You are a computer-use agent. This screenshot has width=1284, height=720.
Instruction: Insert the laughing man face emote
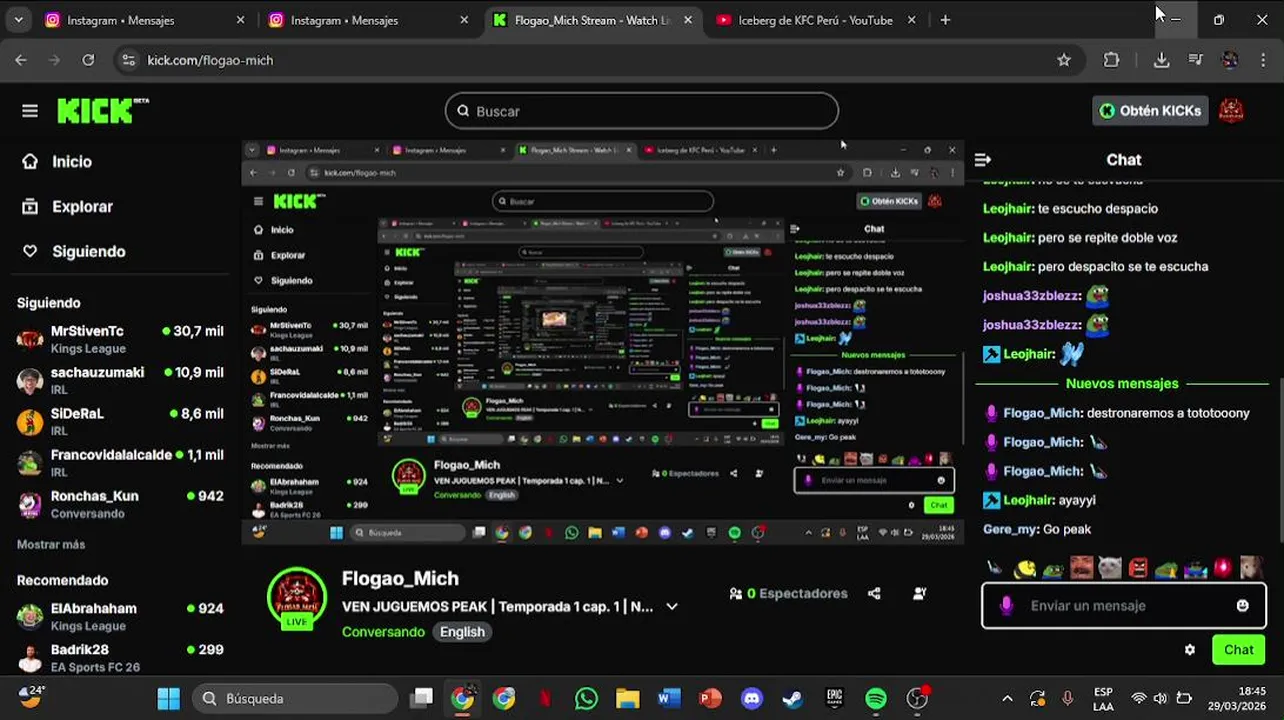tap(1081, 569)
